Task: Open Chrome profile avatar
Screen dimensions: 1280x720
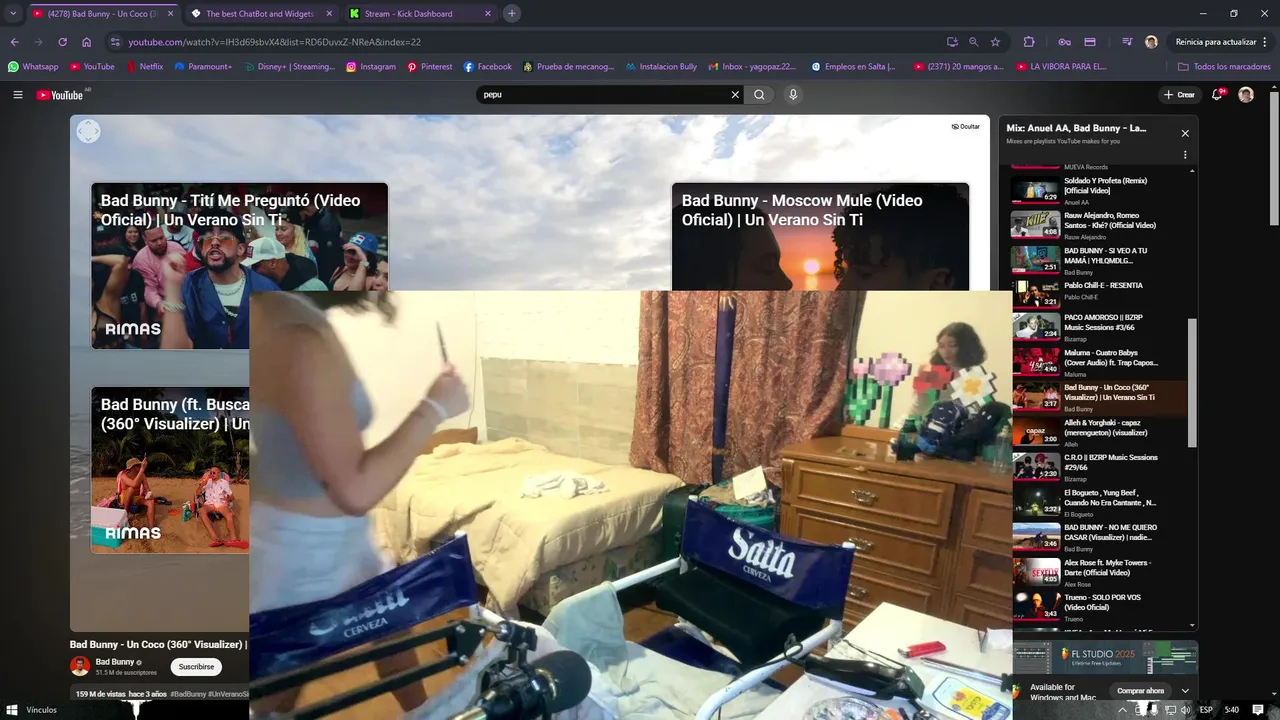Action: pyautogui.click(x=1151, y=42)
